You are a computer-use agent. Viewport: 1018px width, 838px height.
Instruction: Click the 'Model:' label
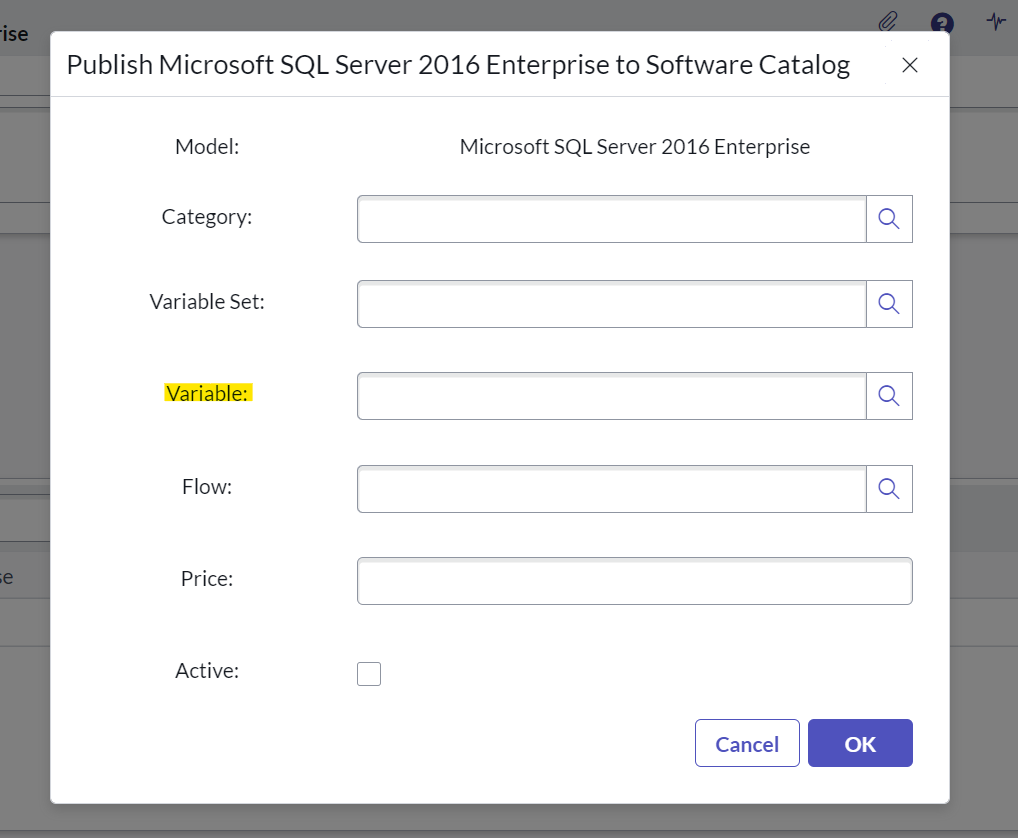click(x=207, y=147)
